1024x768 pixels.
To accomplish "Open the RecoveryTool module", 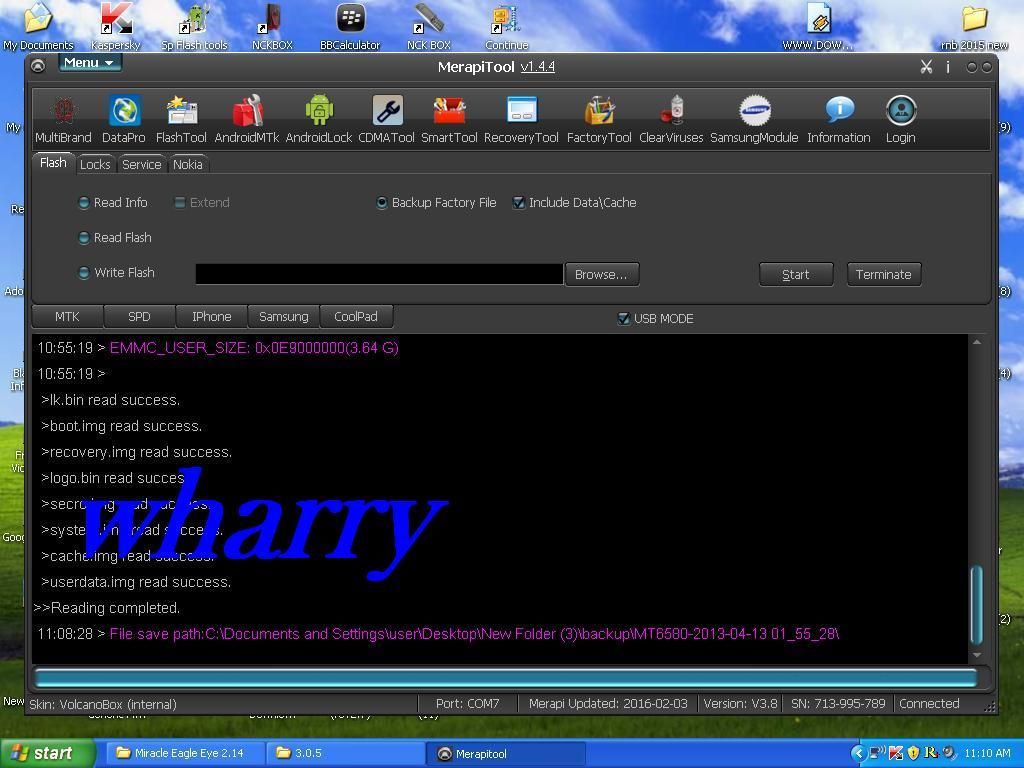I will click(521, 119).
